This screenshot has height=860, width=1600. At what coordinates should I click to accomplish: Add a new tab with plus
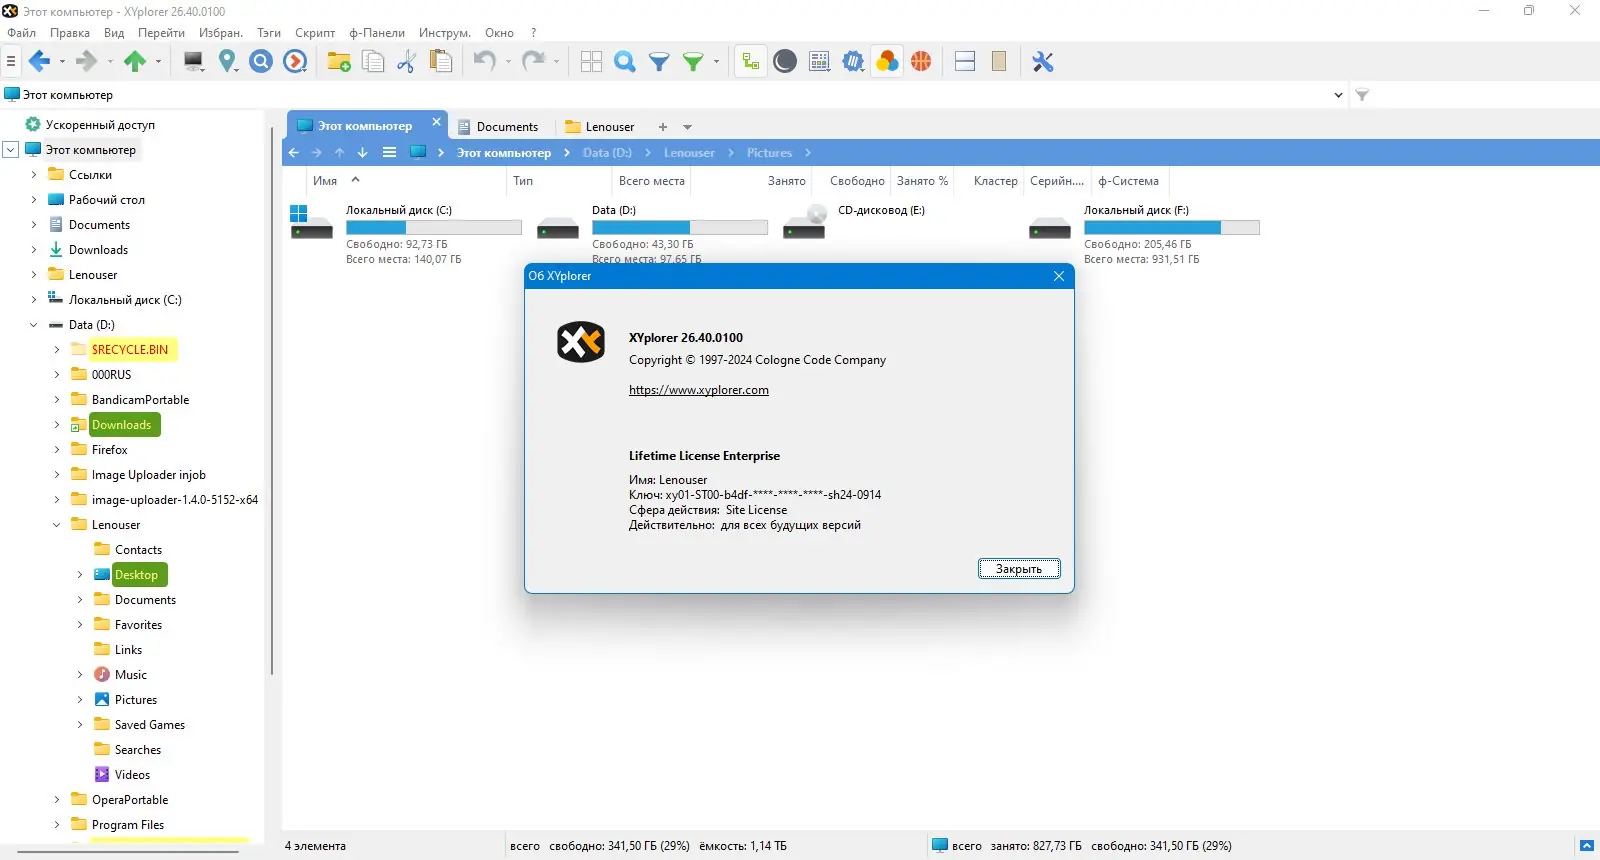662,127
